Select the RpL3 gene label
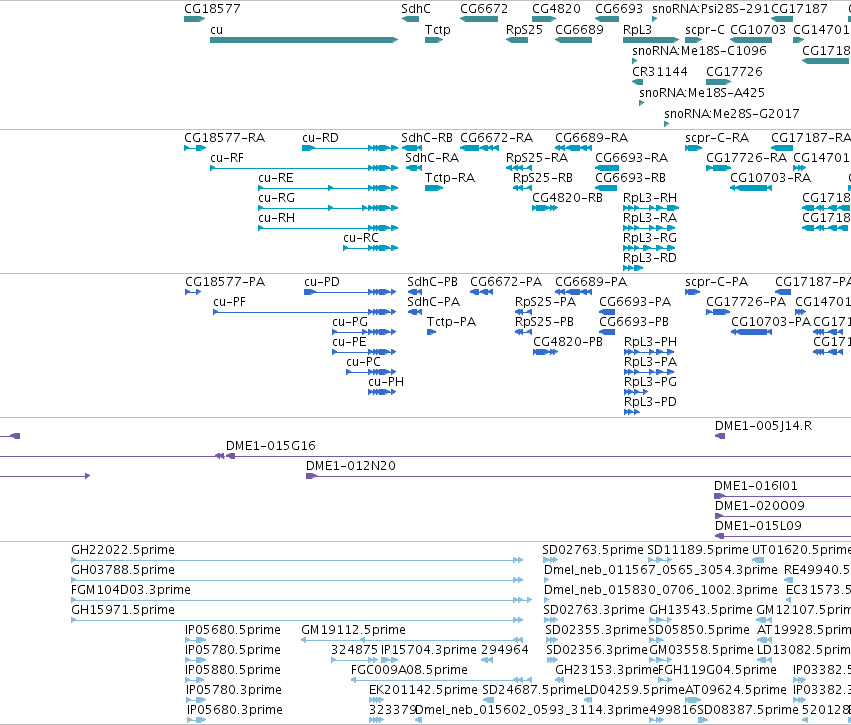This screenshot has width=851, height=725. point(637,30)
